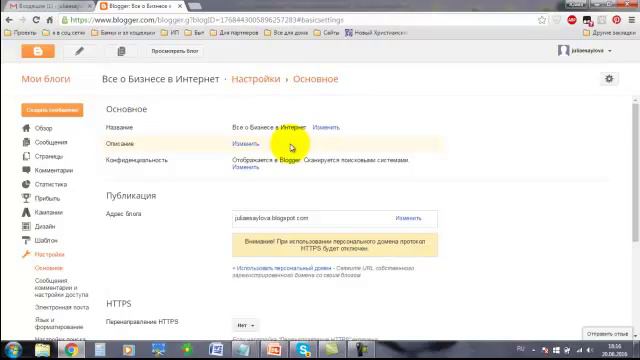This screenshot has width=640, height=360.
Task: Click Изменить link next to Название
Action: [326, 127]
